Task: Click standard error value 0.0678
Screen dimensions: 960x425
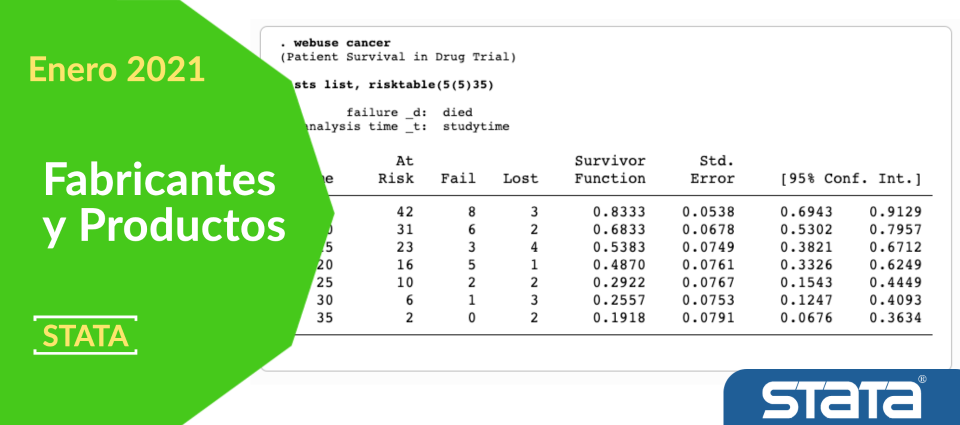Action: [708, 230]
